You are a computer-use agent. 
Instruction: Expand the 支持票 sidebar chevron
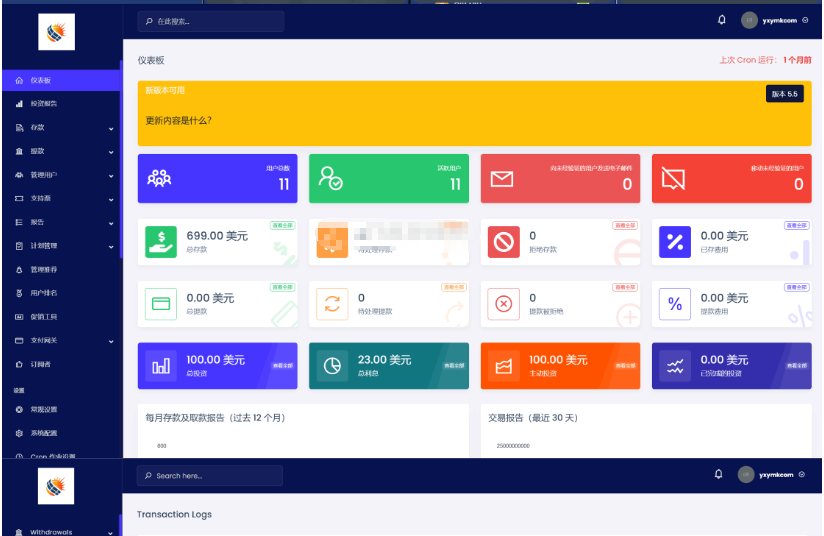point(111,200)
